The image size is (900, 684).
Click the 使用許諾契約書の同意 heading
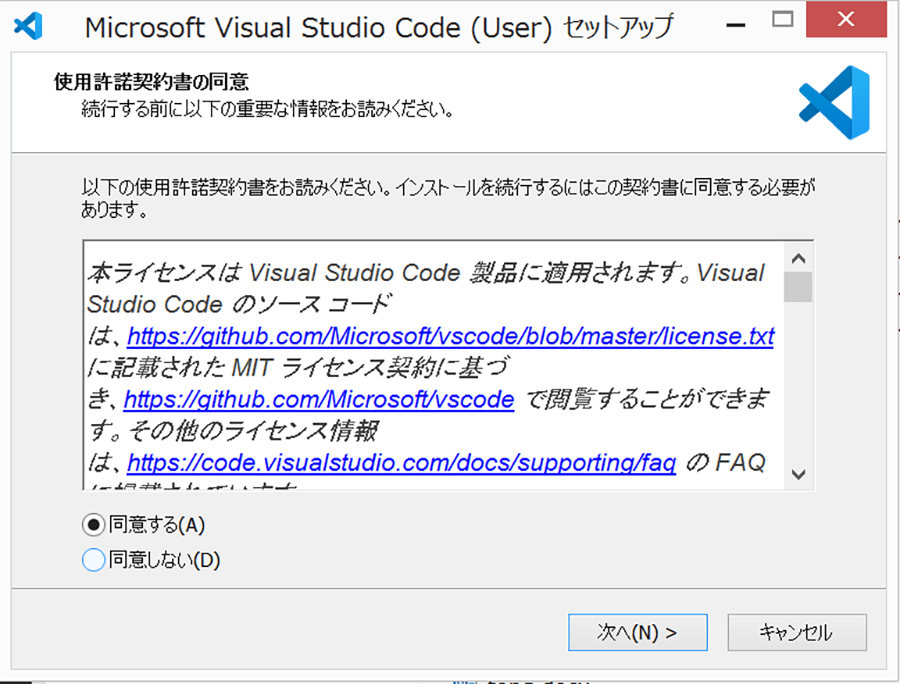pos(152,82)
